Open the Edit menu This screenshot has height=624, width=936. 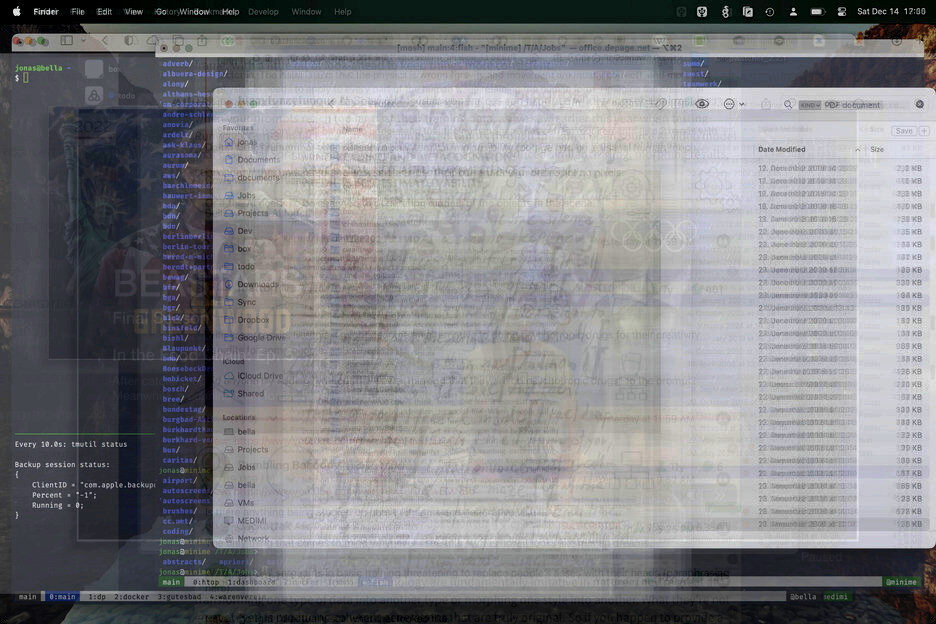point(104,11)
